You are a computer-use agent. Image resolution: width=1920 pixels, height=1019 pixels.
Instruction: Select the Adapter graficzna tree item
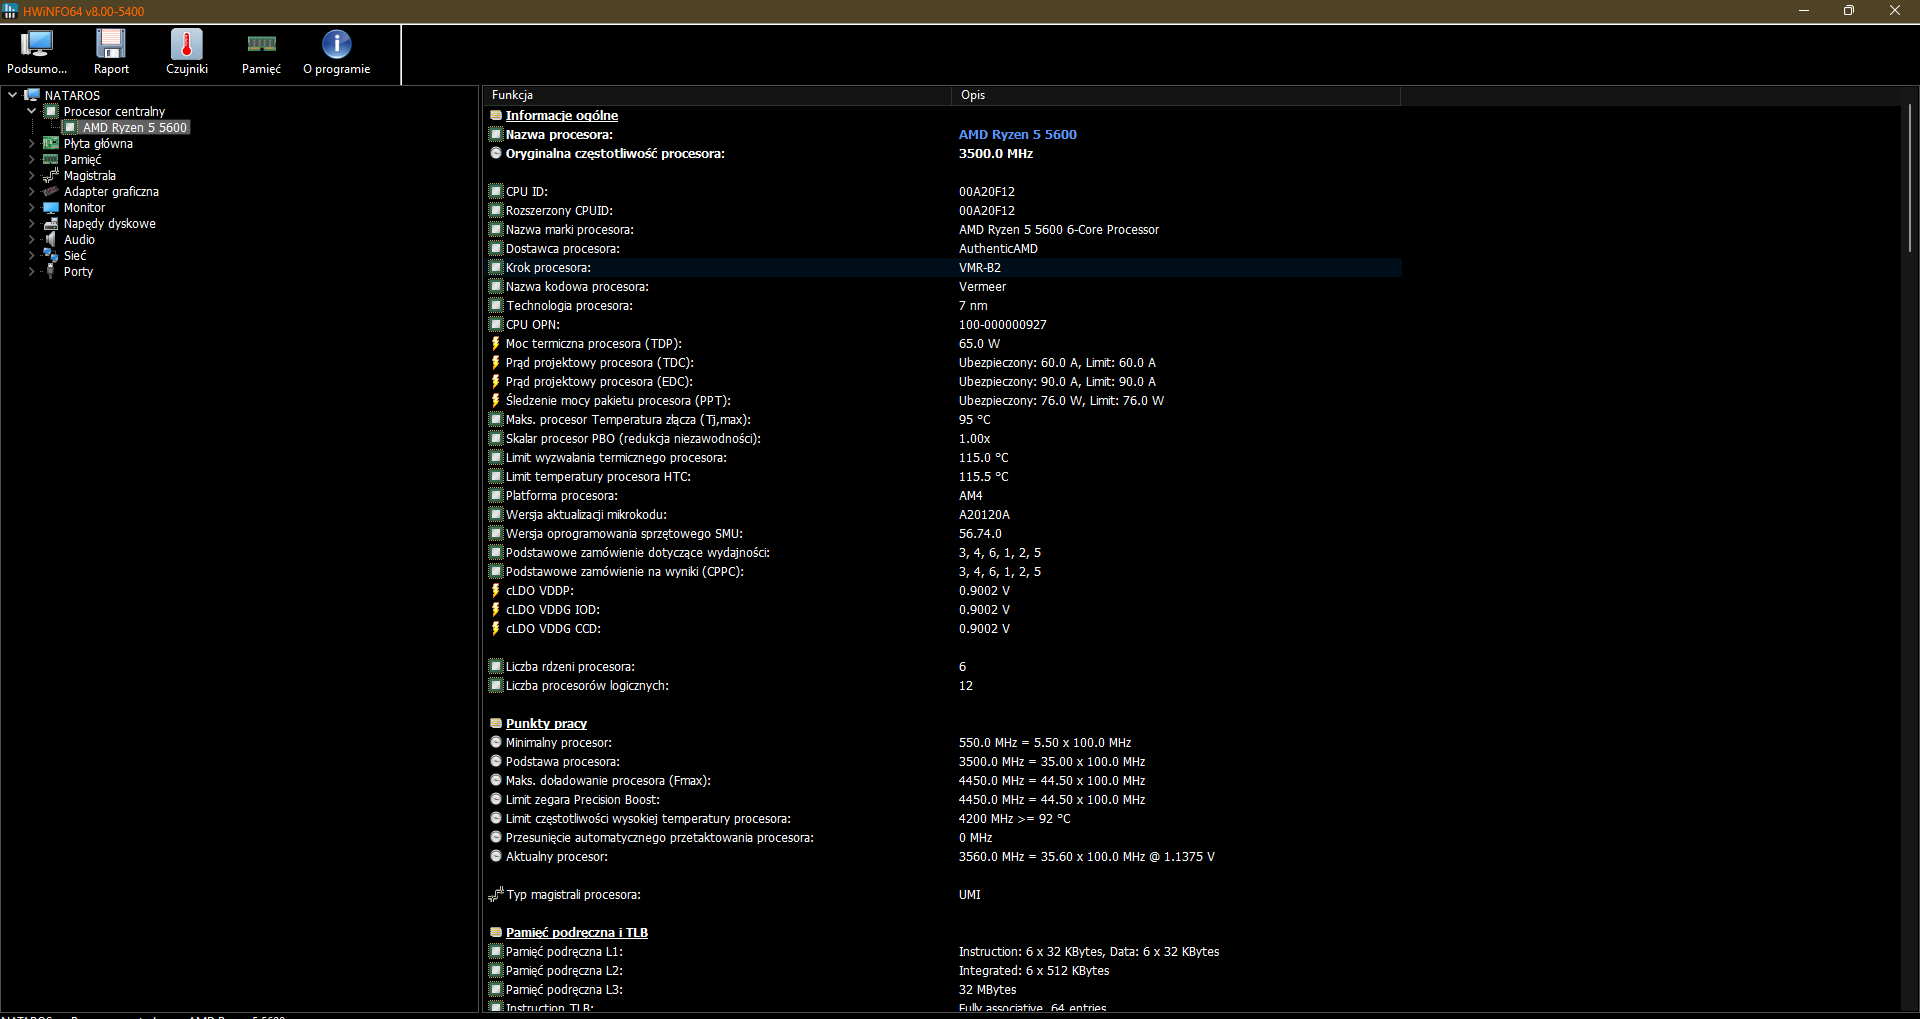click(111, 191)
